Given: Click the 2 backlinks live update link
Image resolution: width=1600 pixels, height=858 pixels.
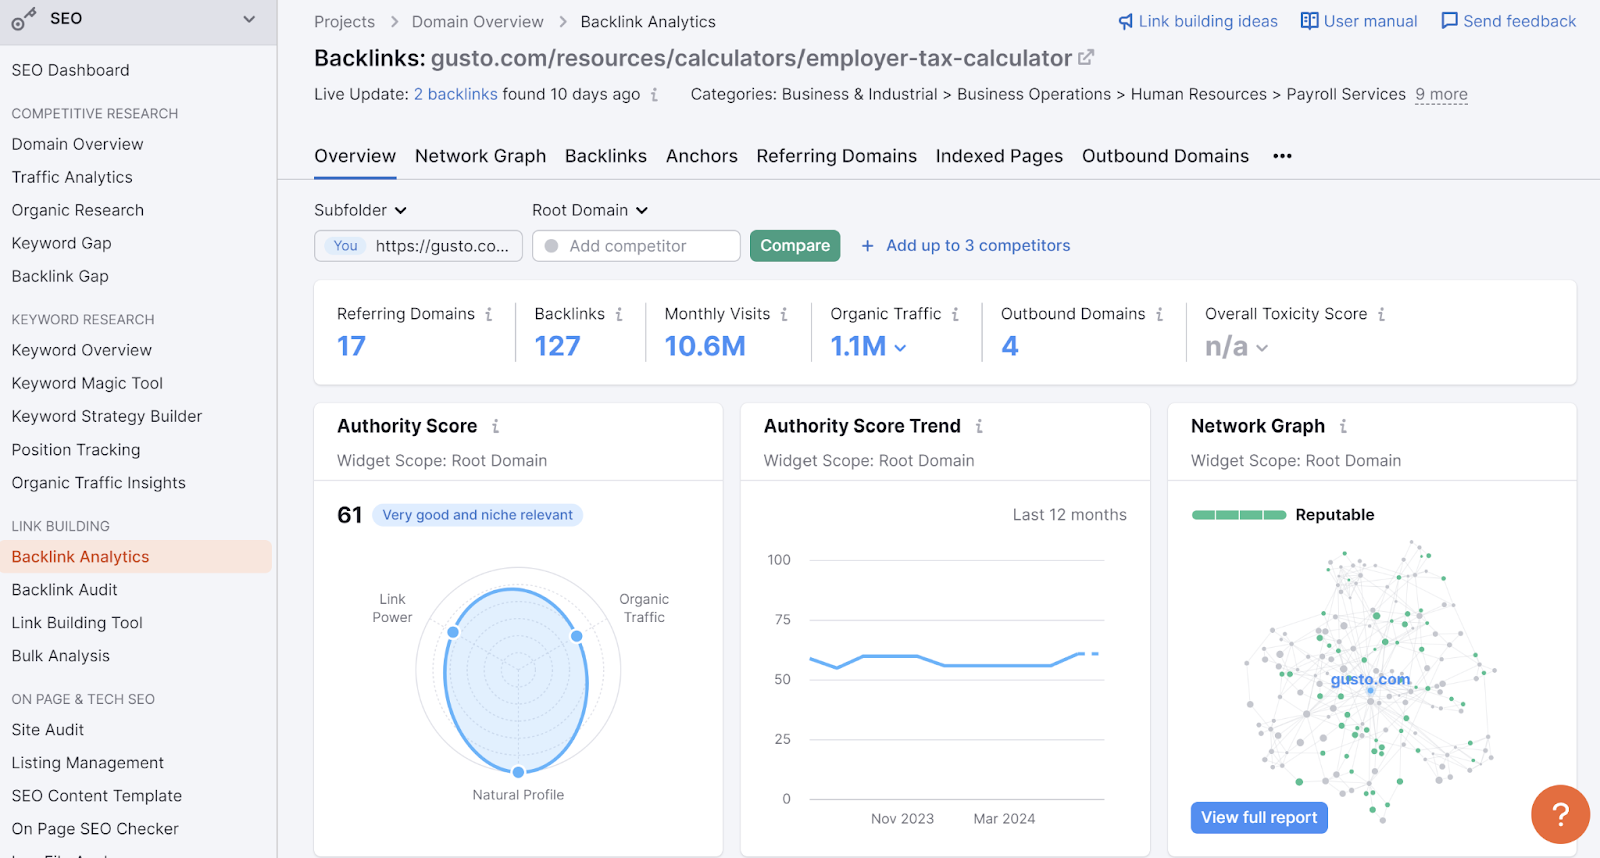Looking at the screenshot, I should pos(456,94).
